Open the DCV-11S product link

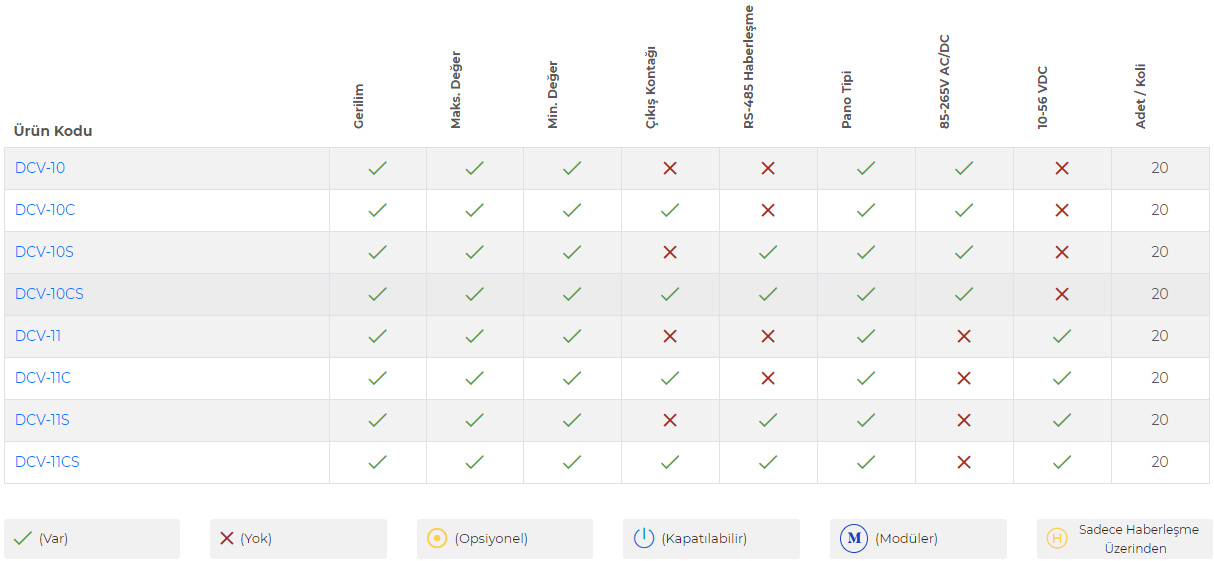[x=42, y=420]
